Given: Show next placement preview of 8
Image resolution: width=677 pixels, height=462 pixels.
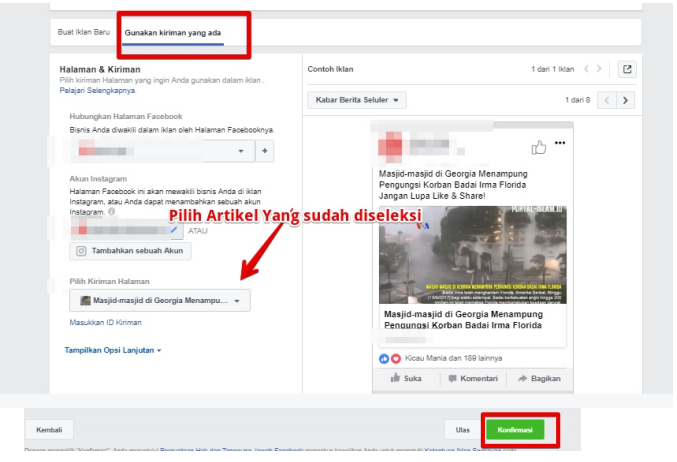Looking at the screenshot, I should click(625, 100).
